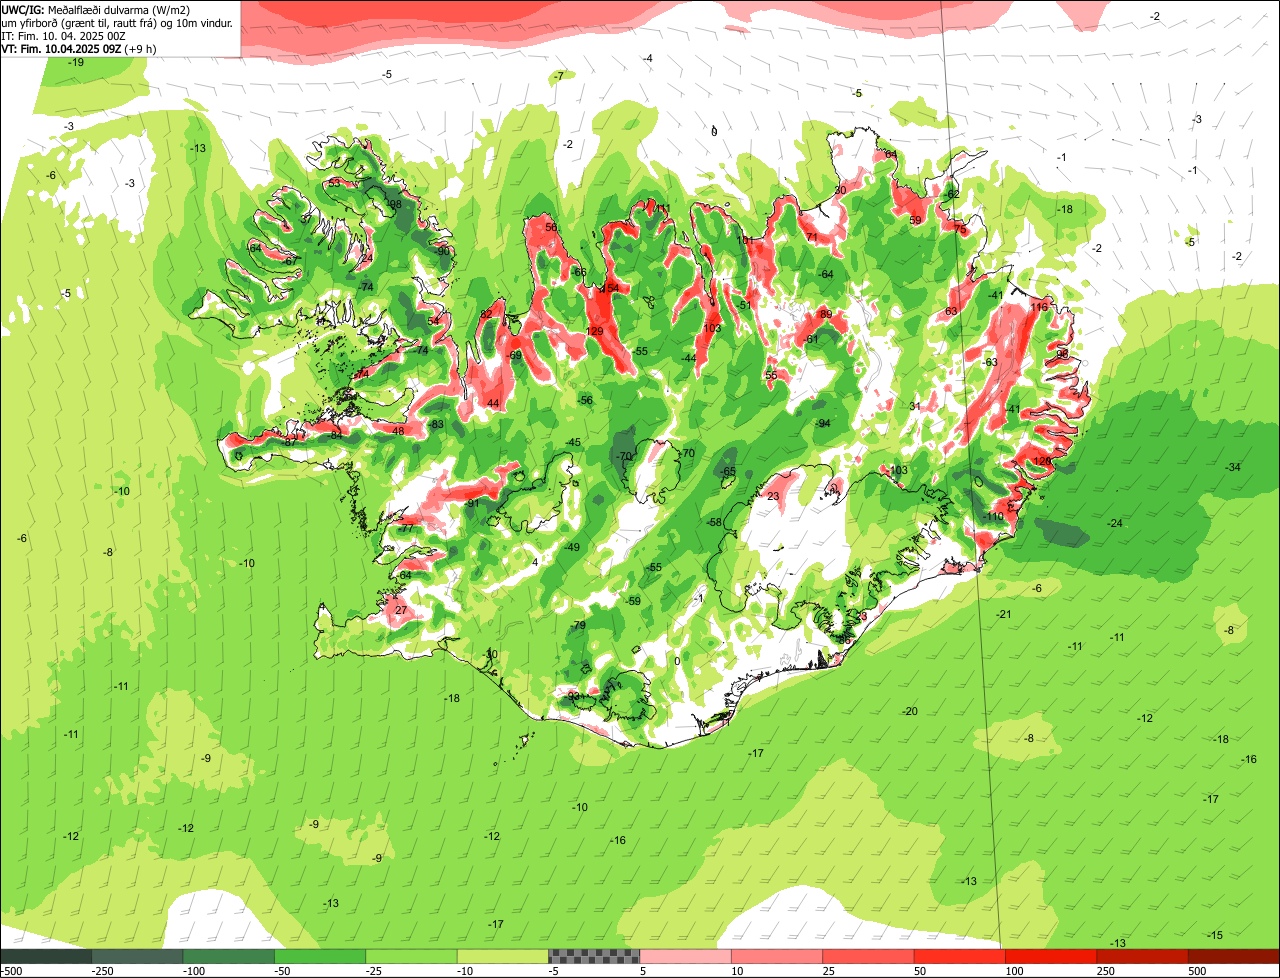Click the '100' legend scale label
1280x978 pixels.
coord(1014,971)
